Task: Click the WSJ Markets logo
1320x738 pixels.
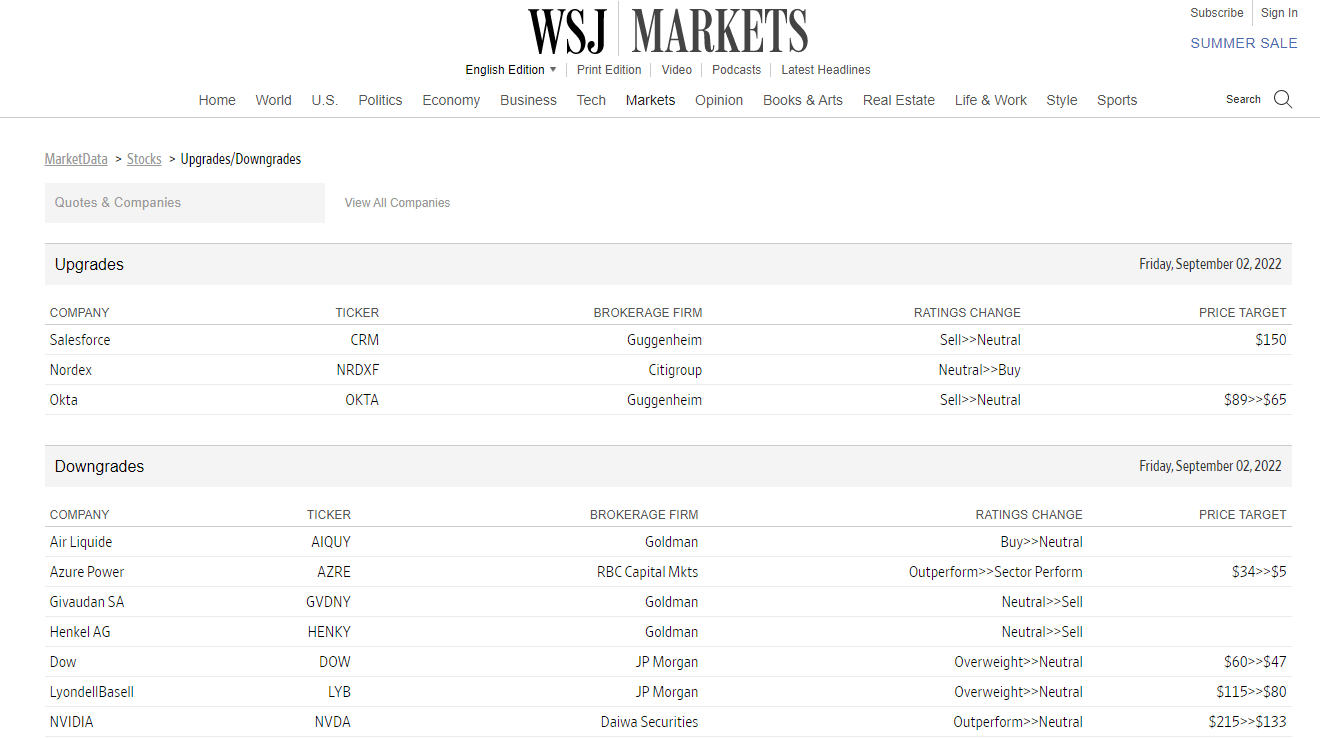Action: (x=668, y=30)
